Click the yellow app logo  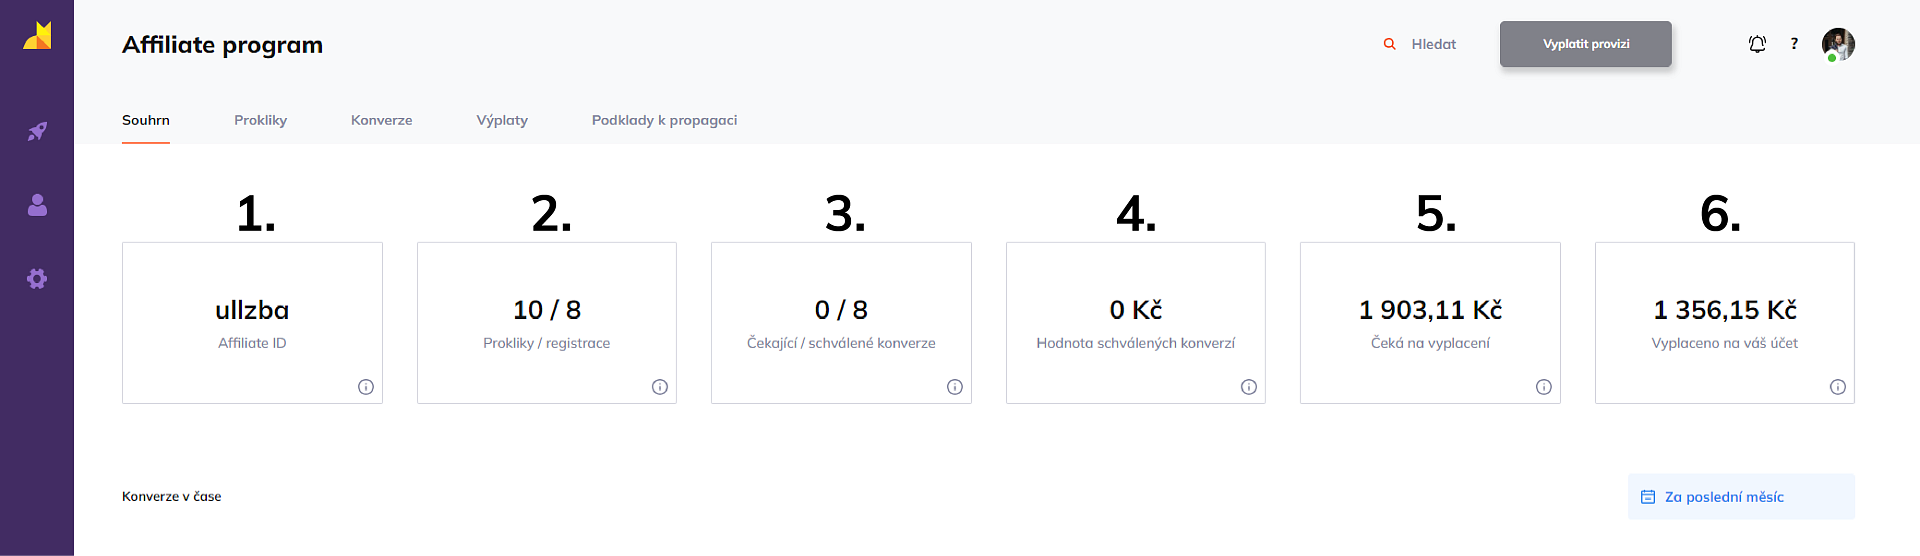point(37,36)
